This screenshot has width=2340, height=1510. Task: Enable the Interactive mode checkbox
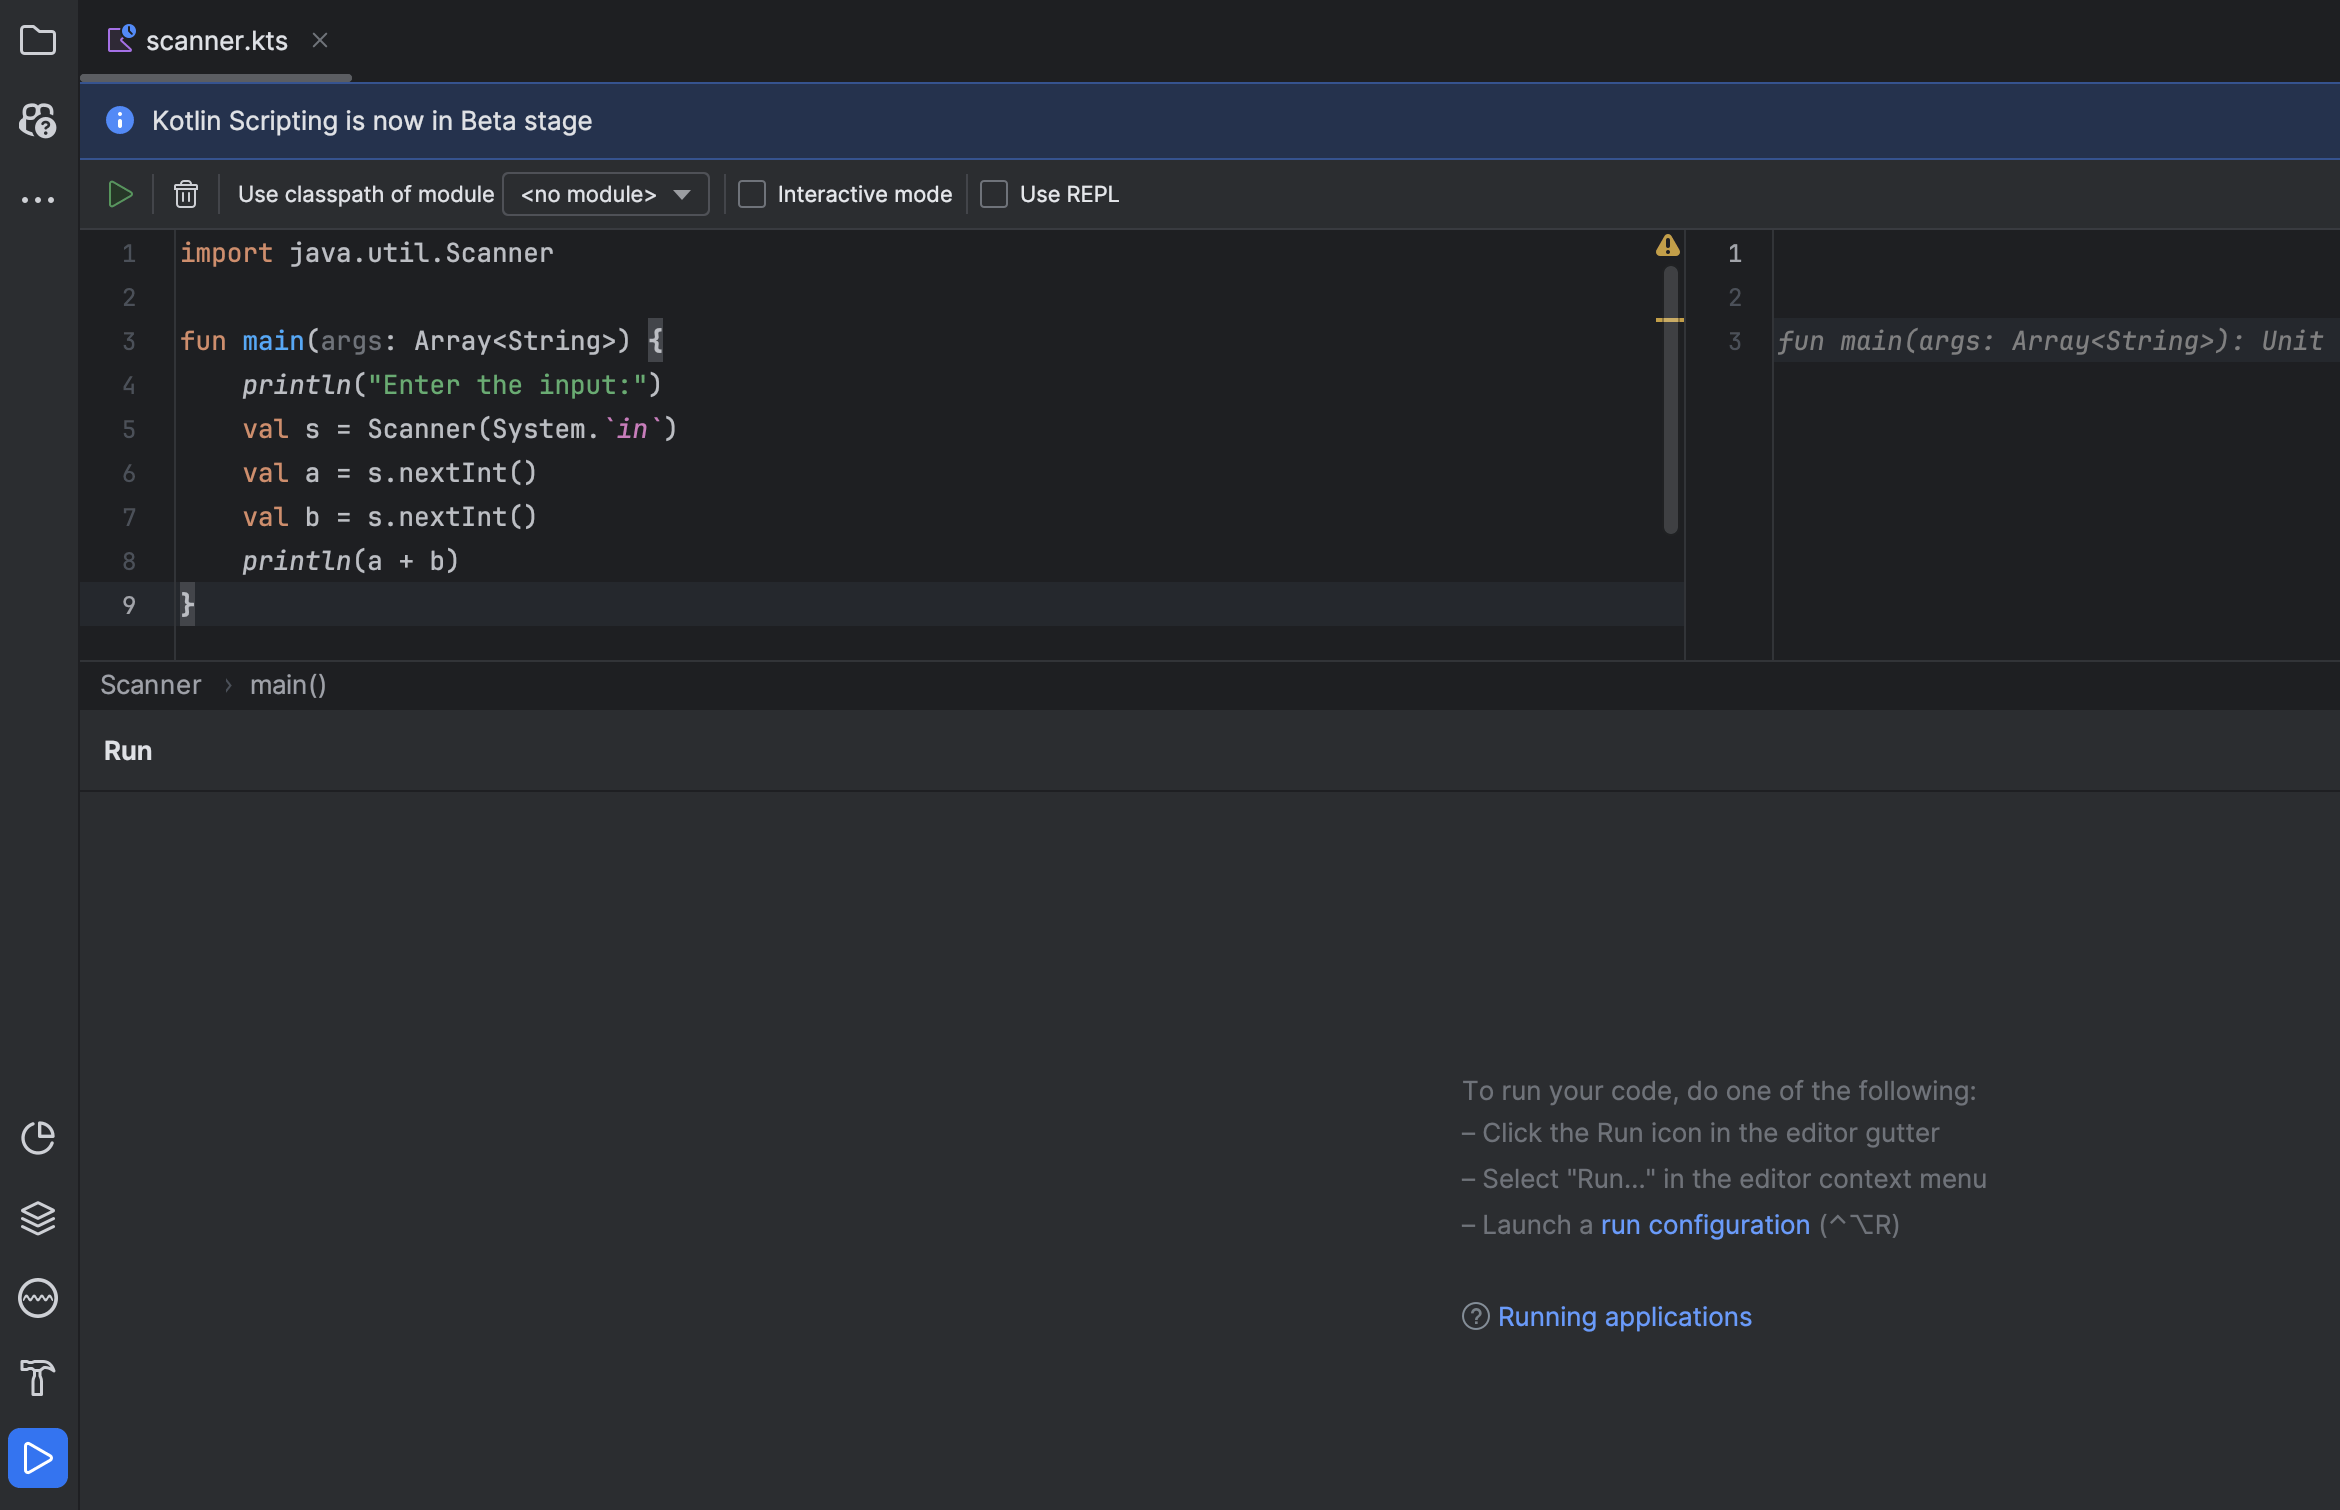click(x=752, y=194)
